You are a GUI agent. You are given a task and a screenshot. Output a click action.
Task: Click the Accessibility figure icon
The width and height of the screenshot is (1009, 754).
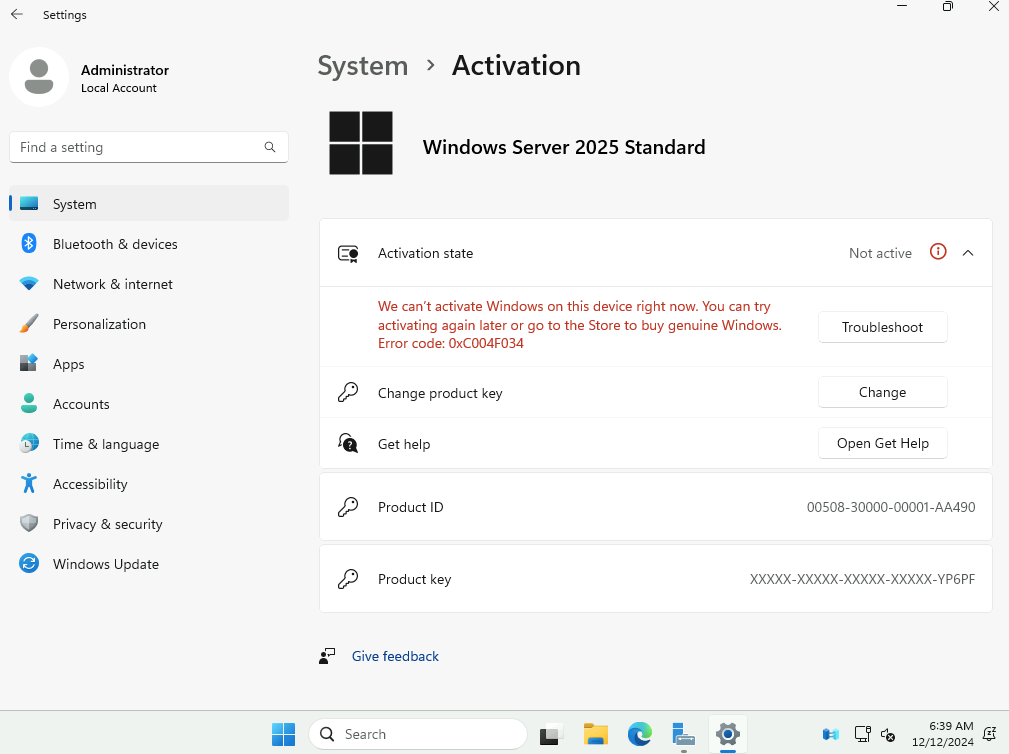tap(29, 483)
